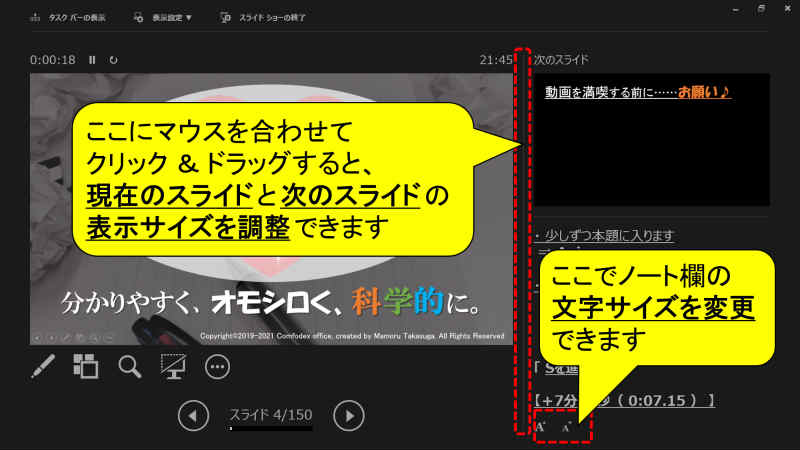Click the elapsed time 0:00:18
Screen dimensions: 800x450
(x=53, y=60)
